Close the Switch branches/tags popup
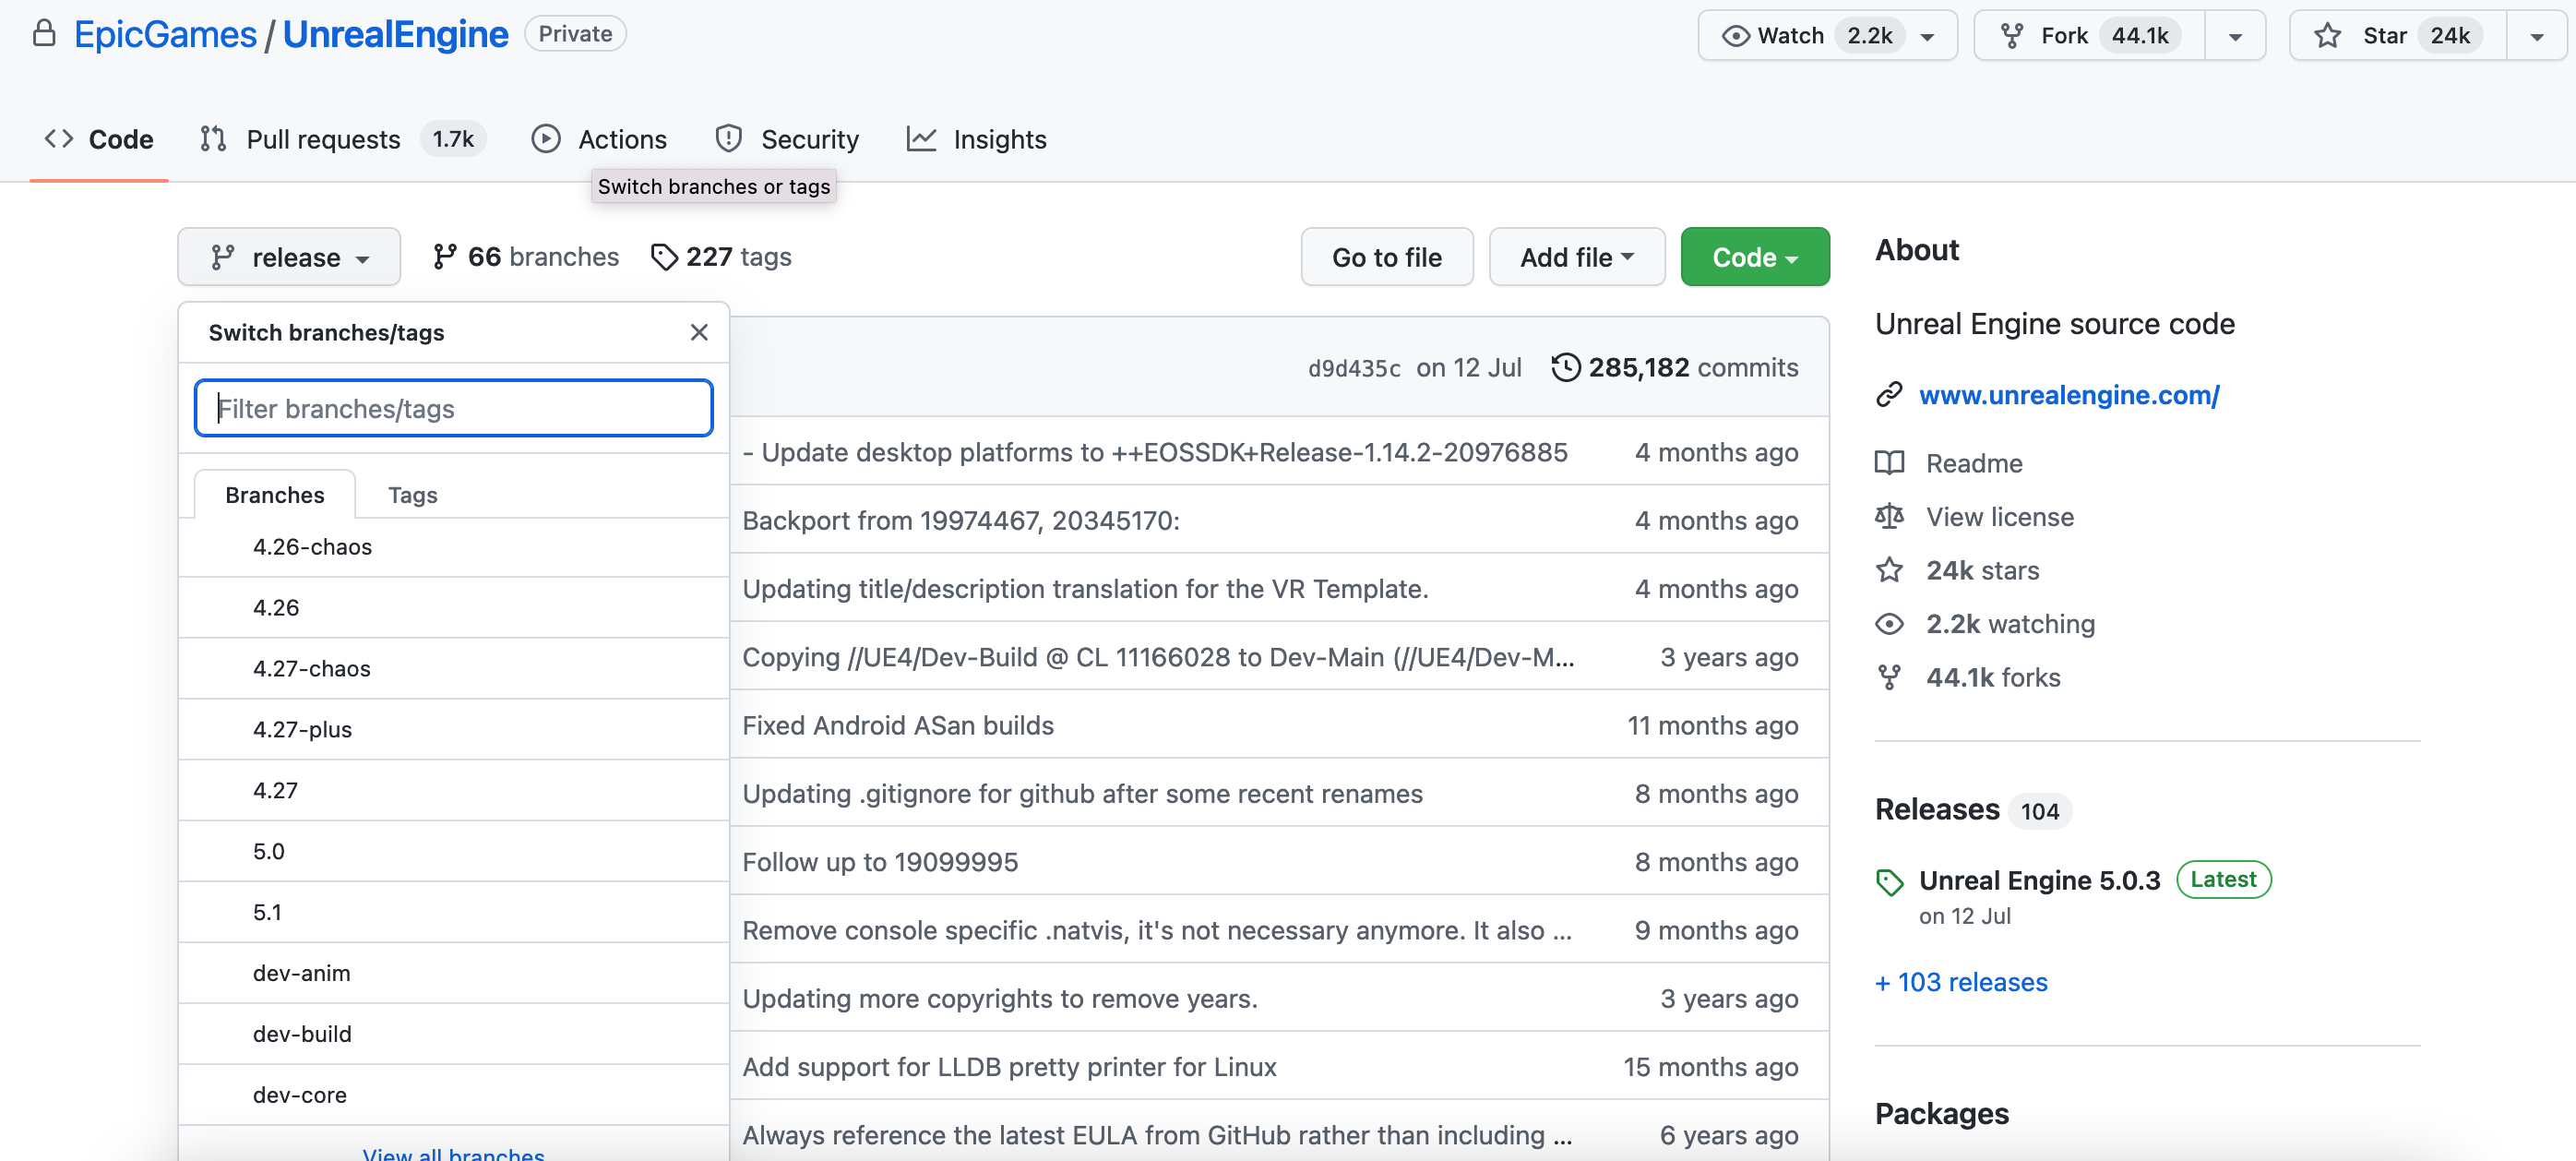 699,332
